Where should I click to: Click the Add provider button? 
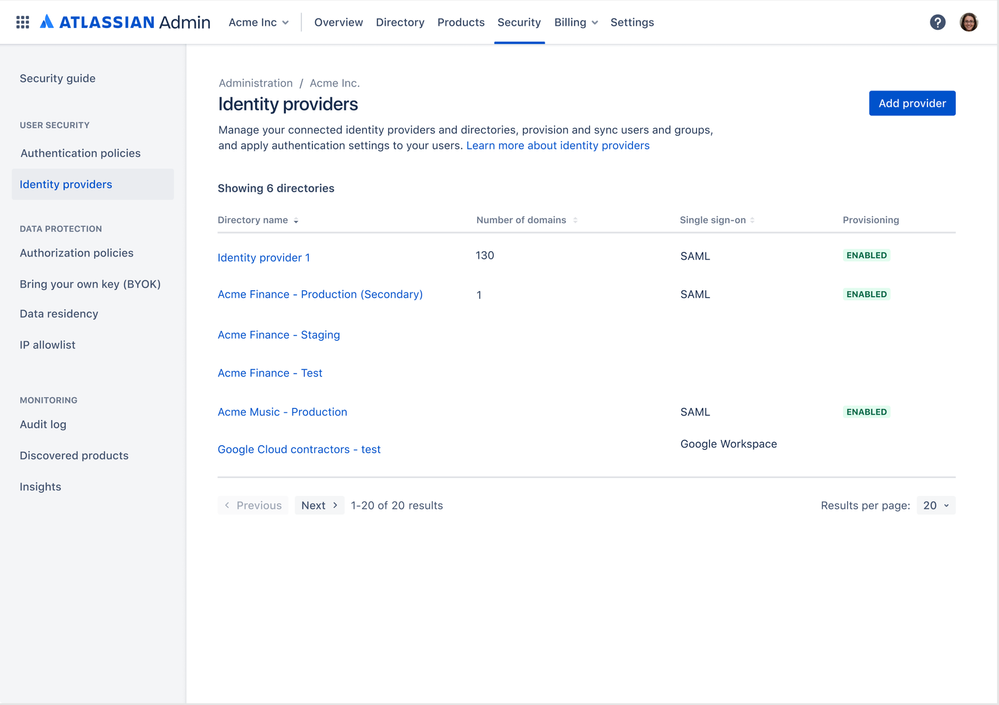pyautogui.click(x=912, y=104)
